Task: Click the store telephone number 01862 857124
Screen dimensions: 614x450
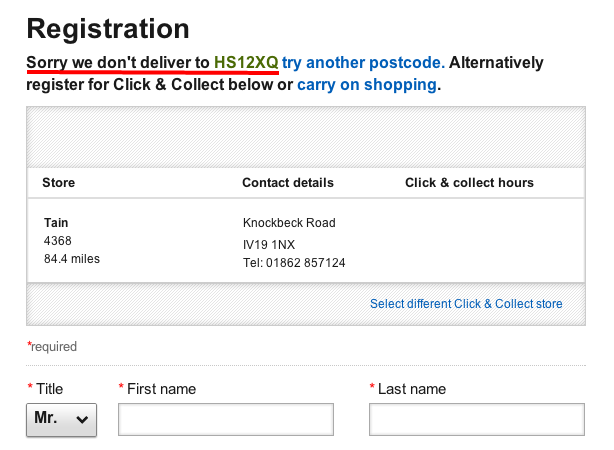Action: 295,263
